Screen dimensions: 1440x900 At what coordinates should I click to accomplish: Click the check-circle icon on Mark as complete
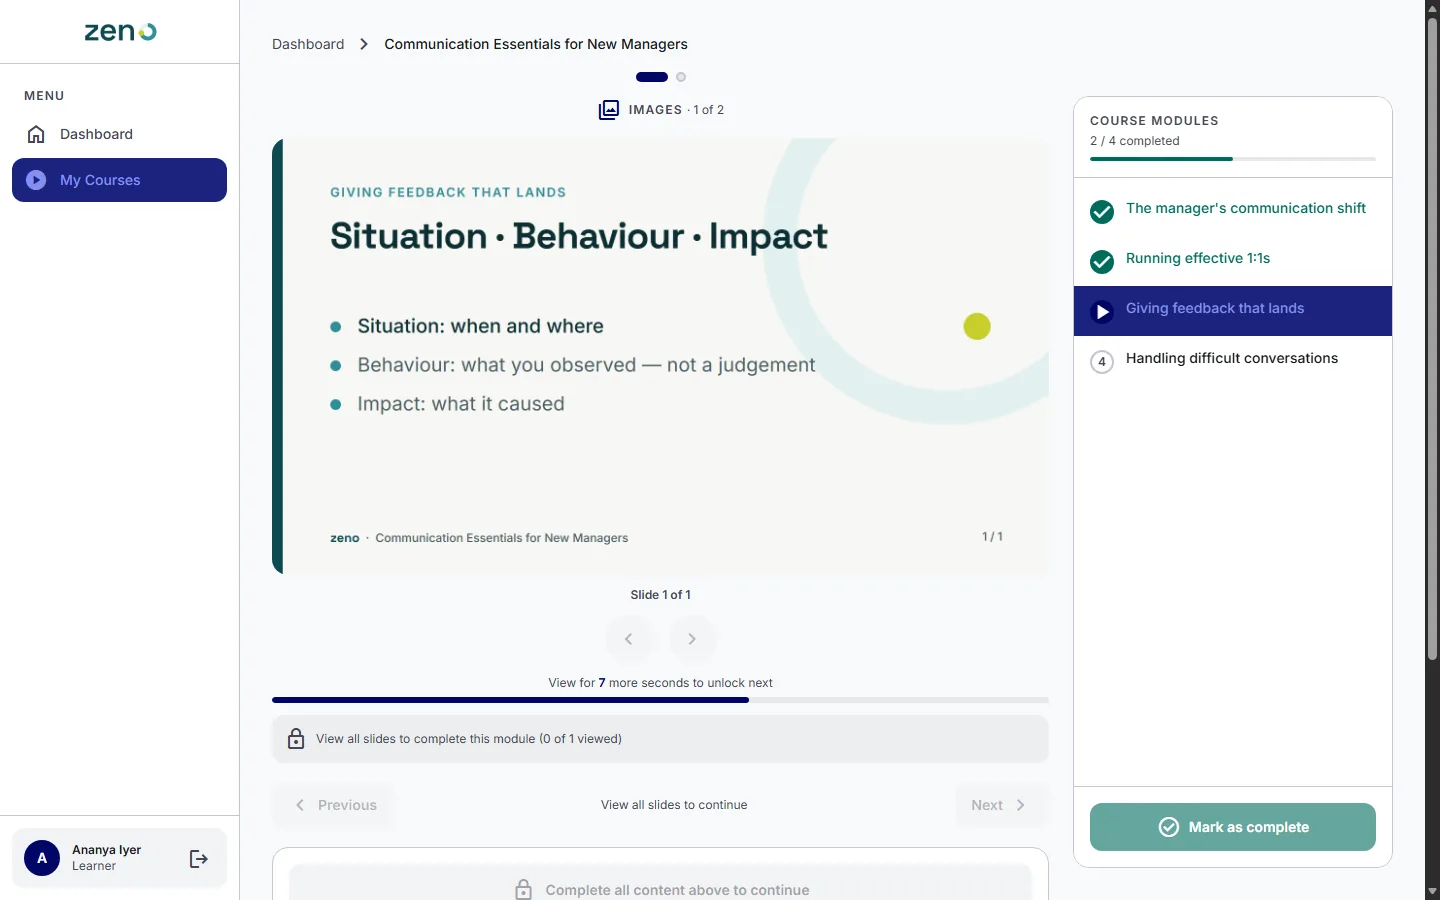click(x=1168, y=827)
